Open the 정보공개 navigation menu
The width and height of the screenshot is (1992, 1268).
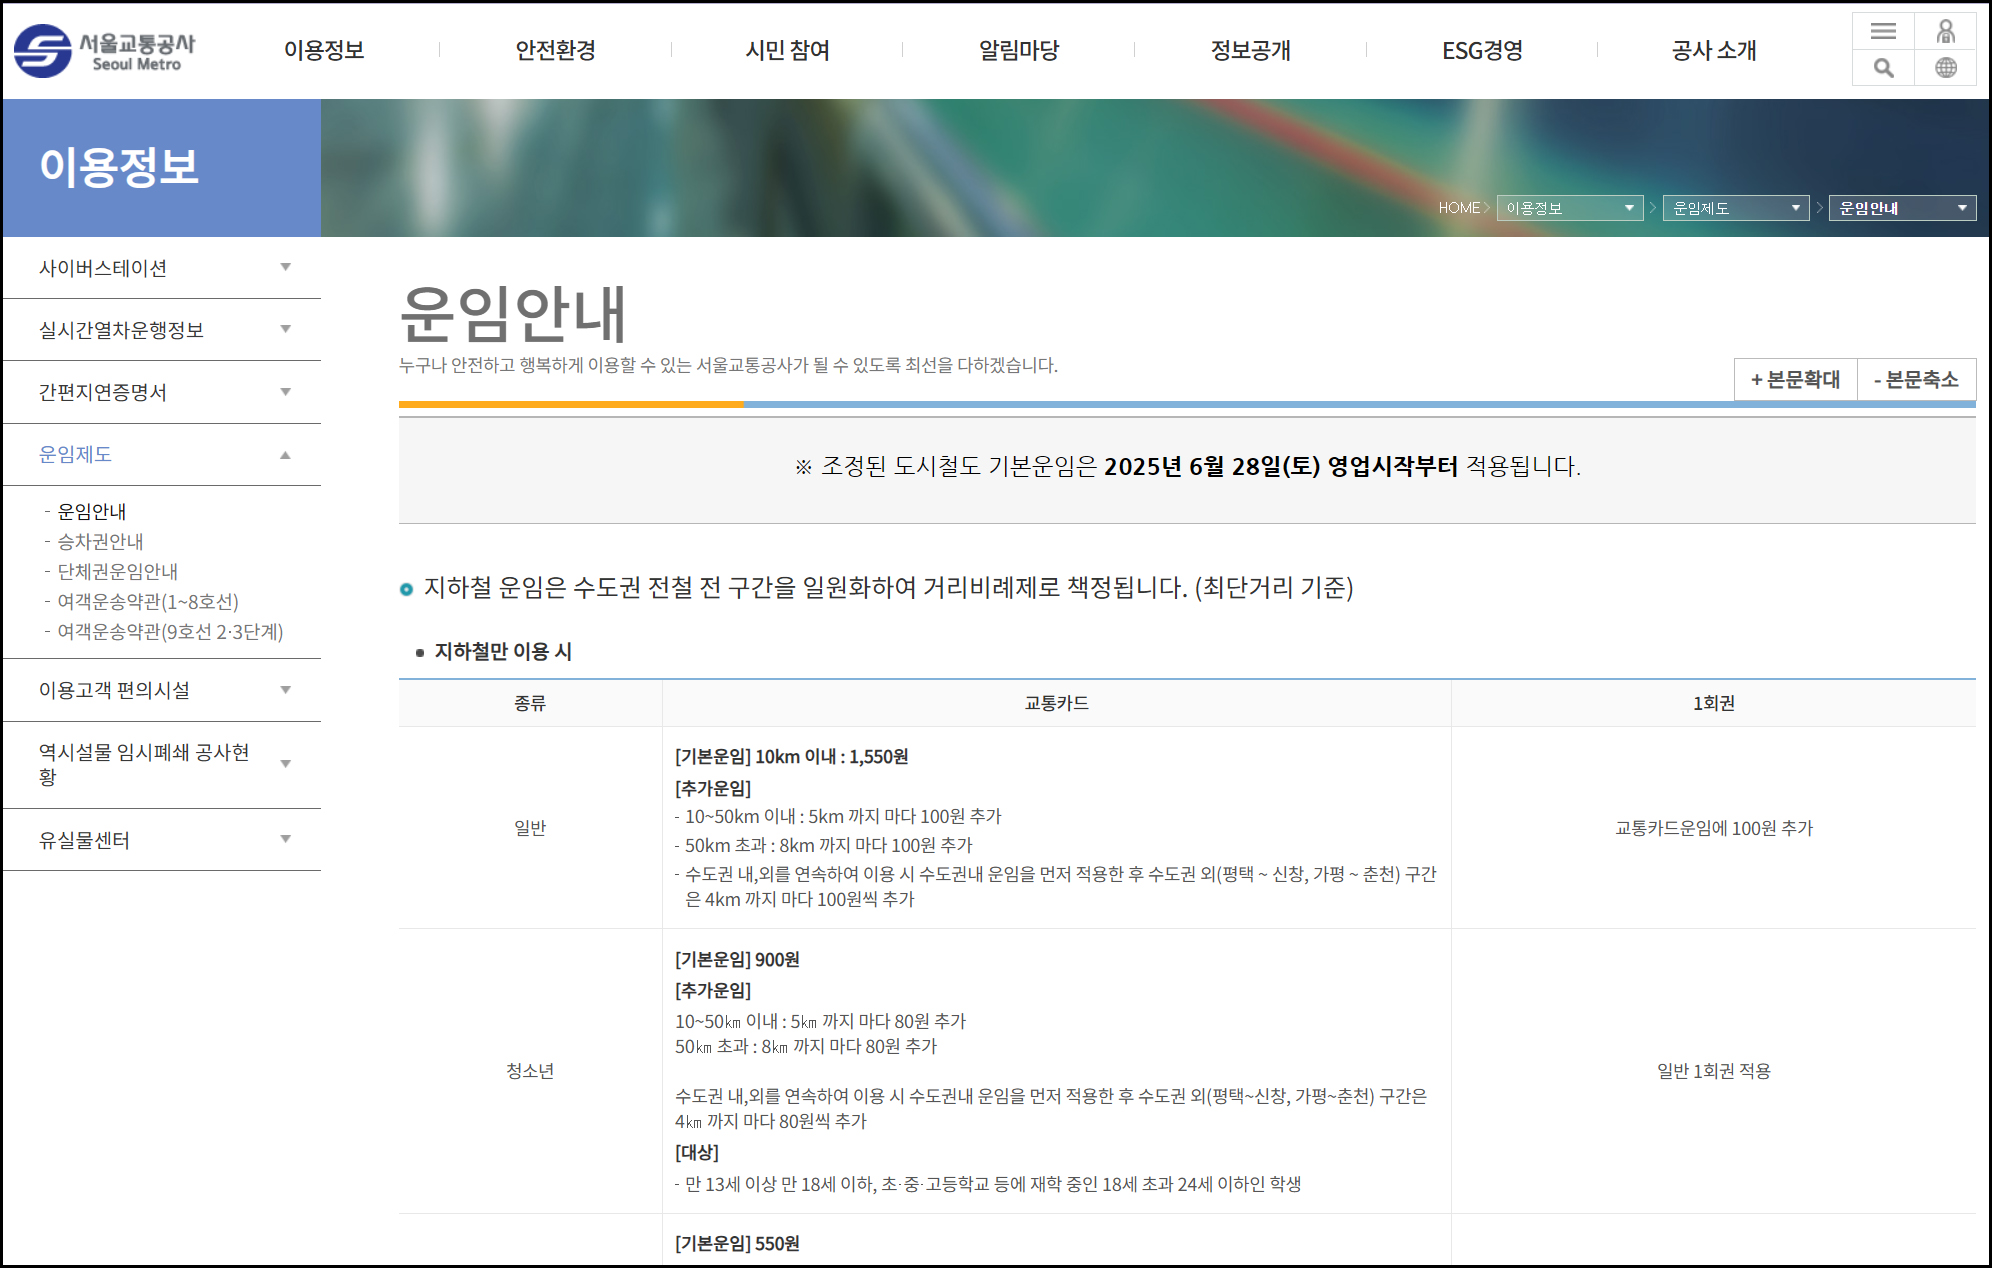[x=1250, y=50]
